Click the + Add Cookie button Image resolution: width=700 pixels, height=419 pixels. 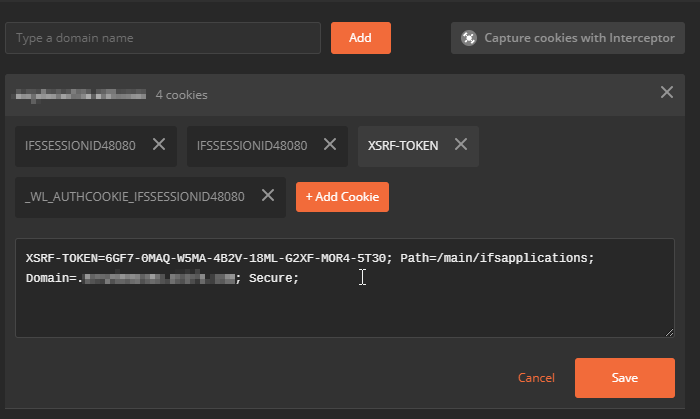(x=342, y=197)
